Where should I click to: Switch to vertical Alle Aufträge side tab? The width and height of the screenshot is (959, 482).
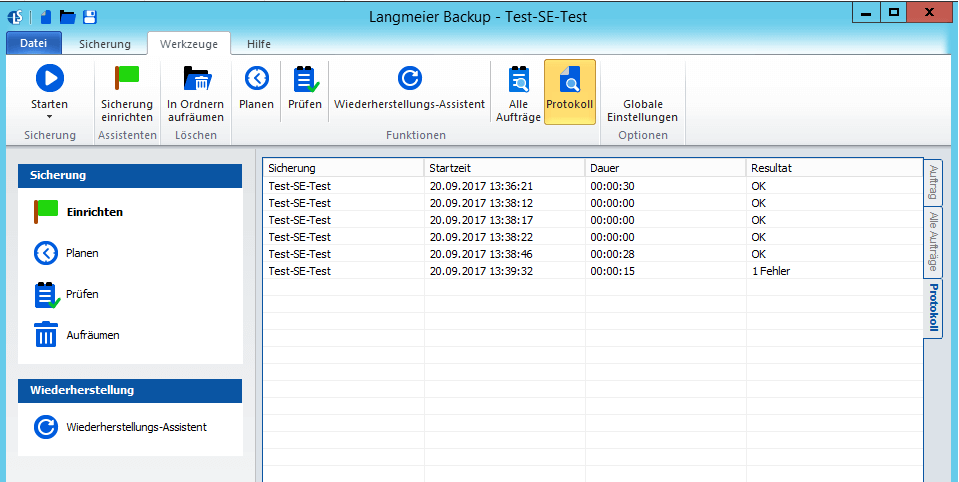click(x=933, y=242)
